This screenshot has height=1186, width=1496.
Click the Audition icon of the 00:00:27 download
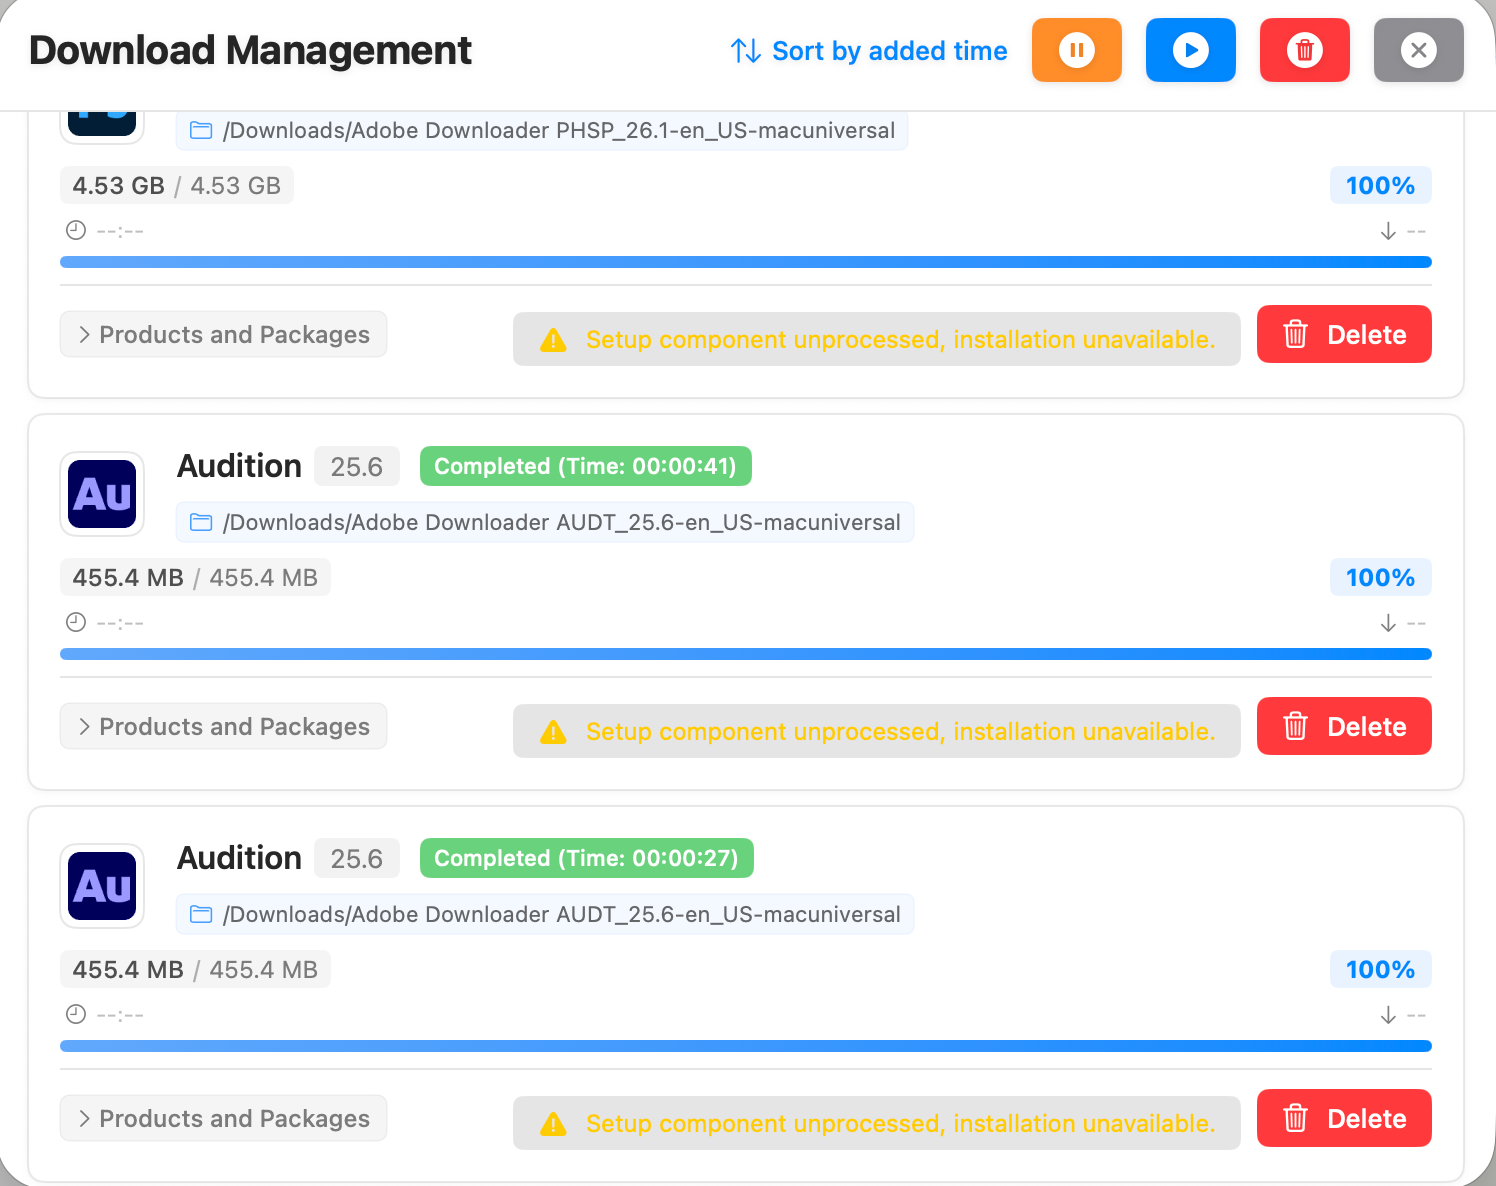point(102,886)
